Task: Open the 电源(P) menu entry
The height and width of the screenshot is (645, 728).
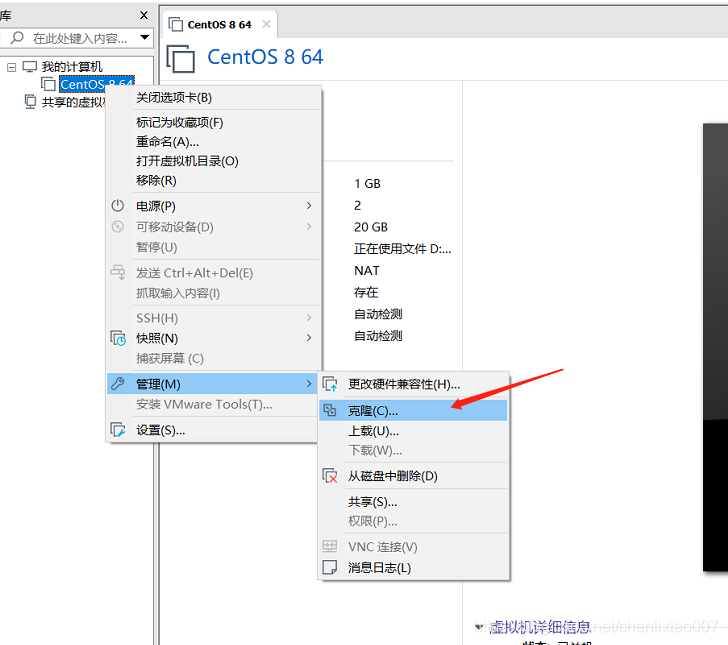Action: (213, 206)
